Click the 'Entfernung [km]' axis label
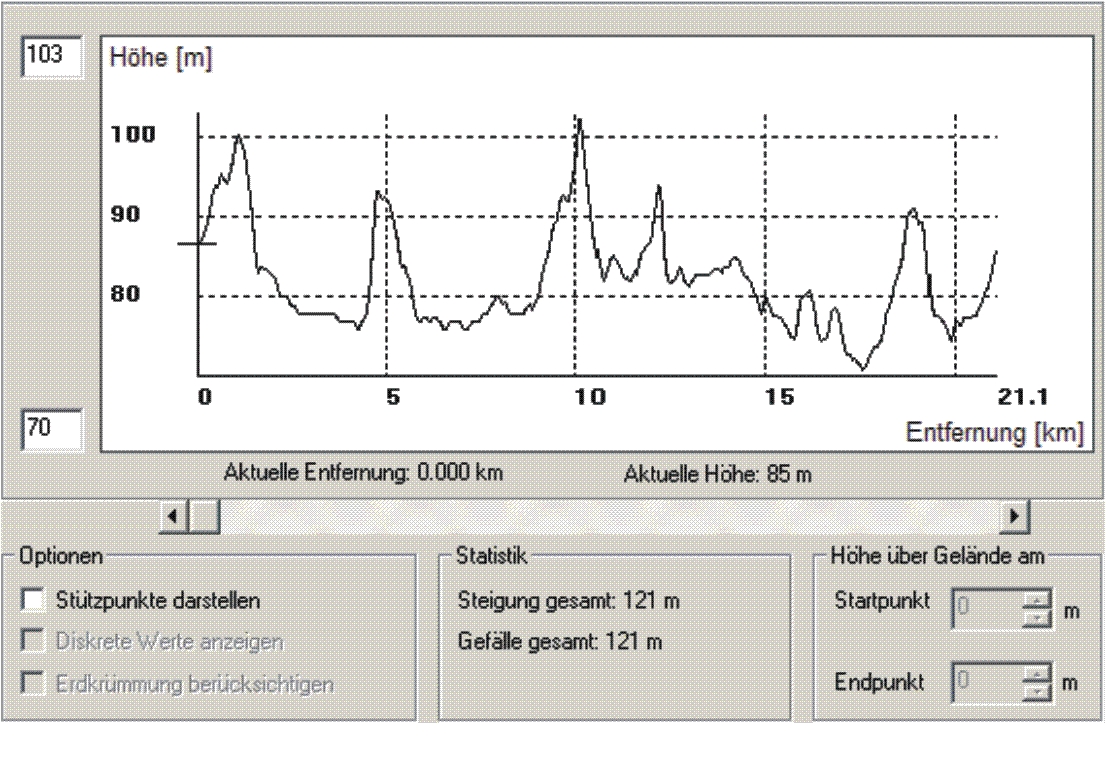Image resolution: width=1106 pixels, height=782 pixels. 995,432
